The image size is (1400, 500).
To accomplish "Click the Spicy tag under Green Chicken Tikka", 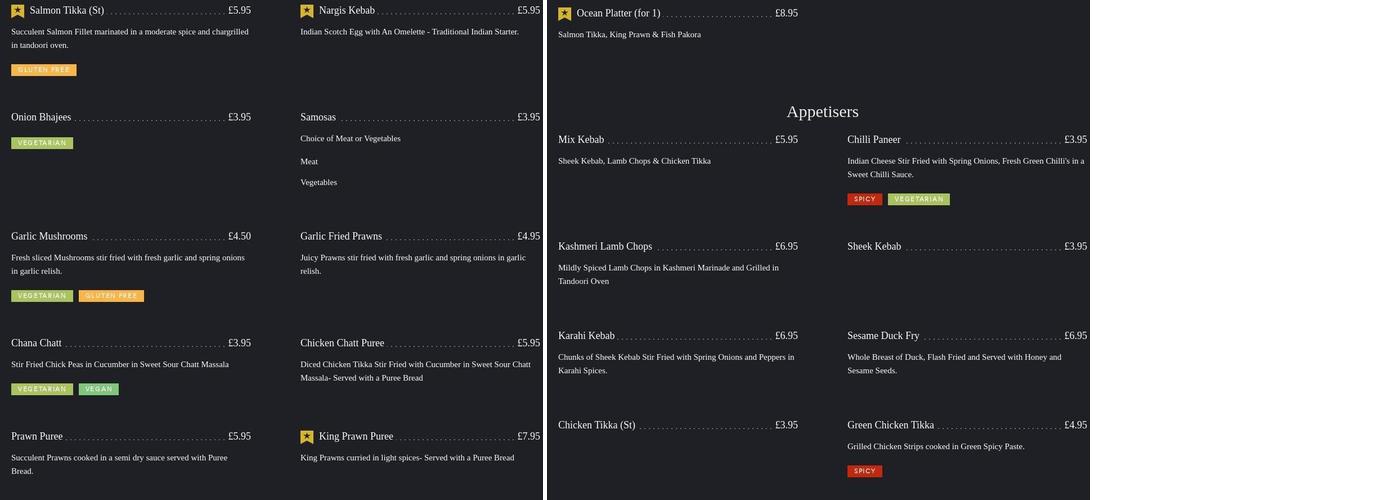I will click(865, 471).
